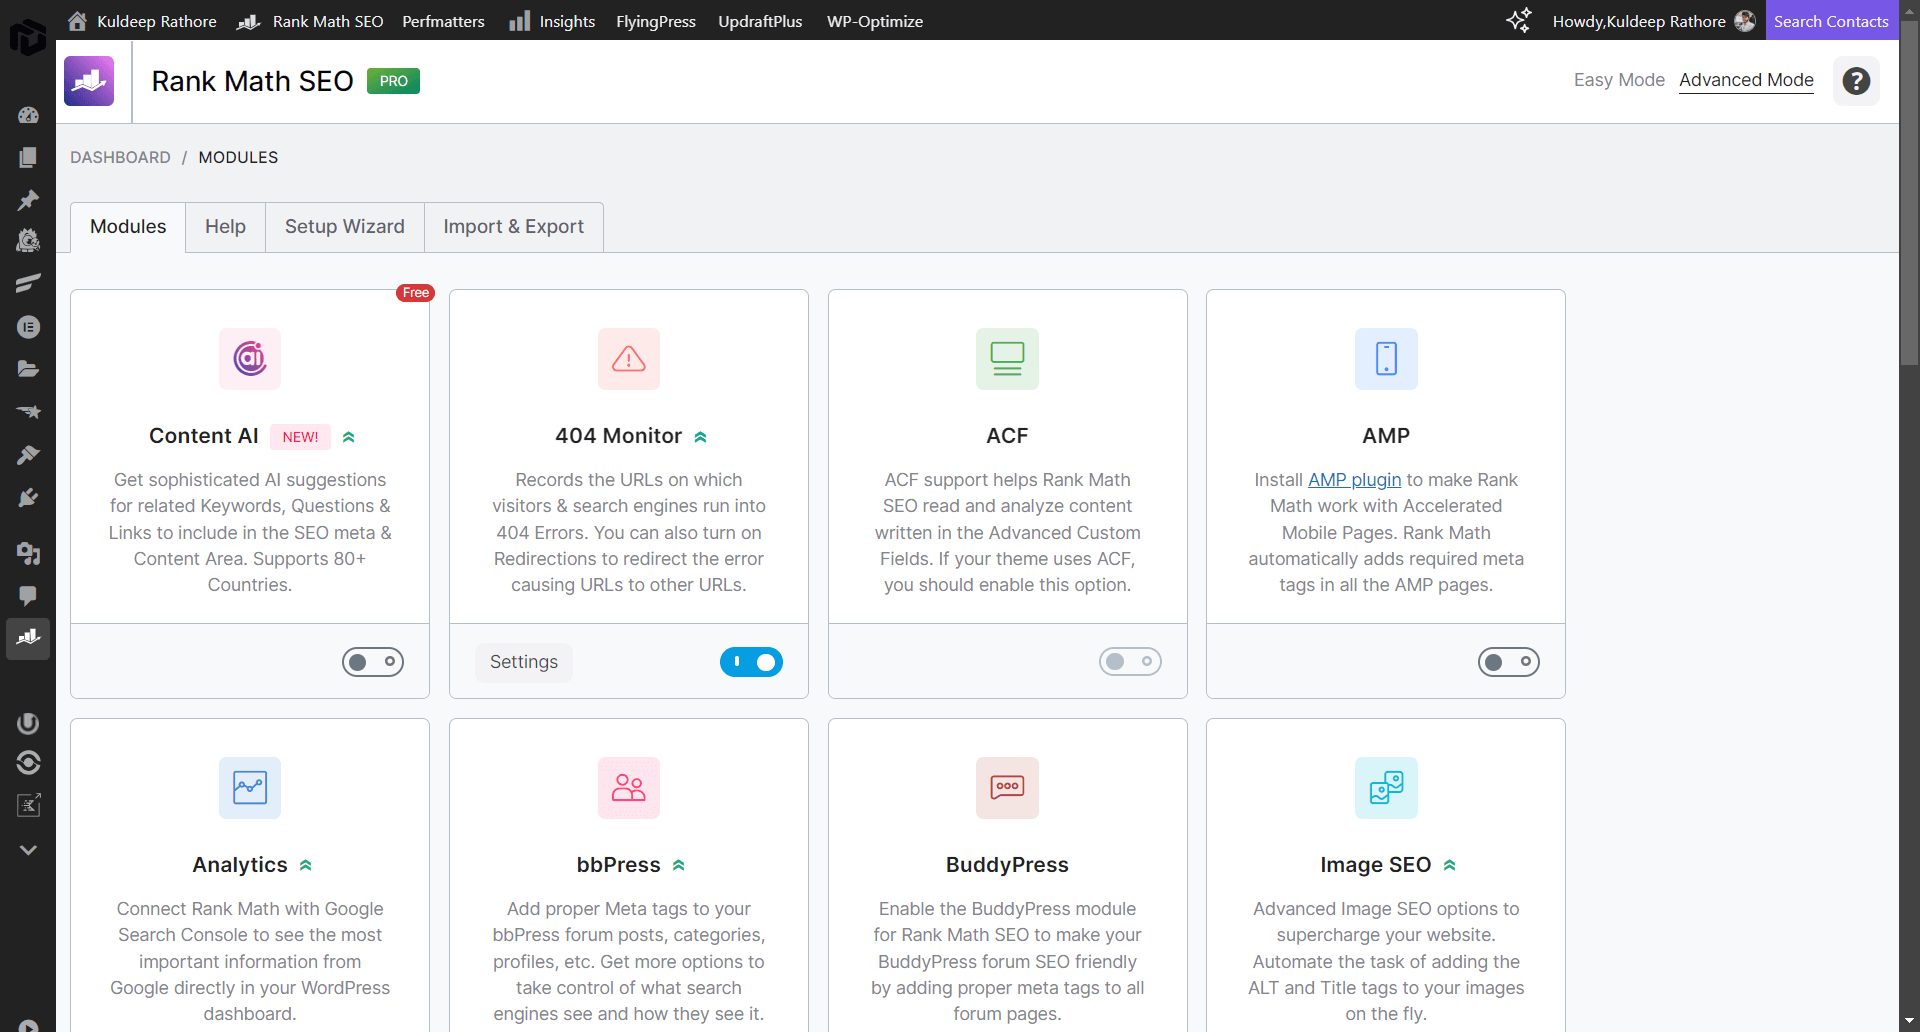
Task: Click the green upgrade arrows beside 404 Monitor
Action: (701, 437)
